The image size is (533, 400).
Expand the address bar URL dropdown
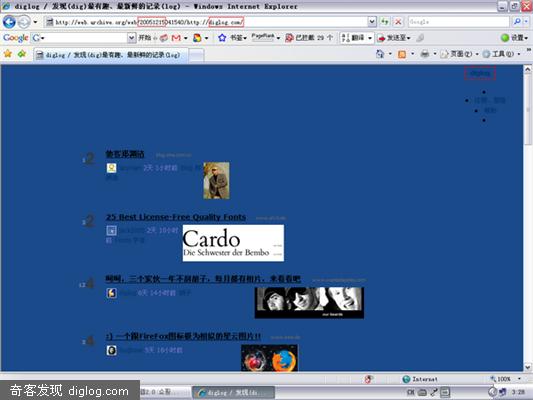pyautogui.click(x=372, y=22)
